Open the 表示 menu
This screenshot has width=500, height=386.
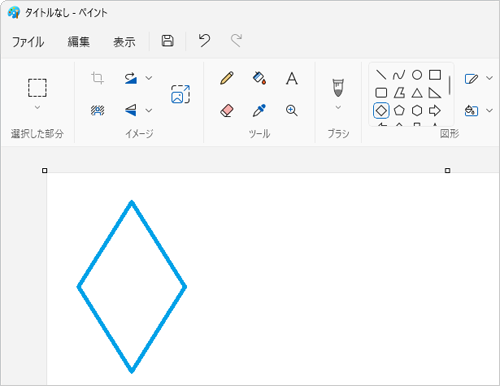pyautogui.click(x=124, y=42)
